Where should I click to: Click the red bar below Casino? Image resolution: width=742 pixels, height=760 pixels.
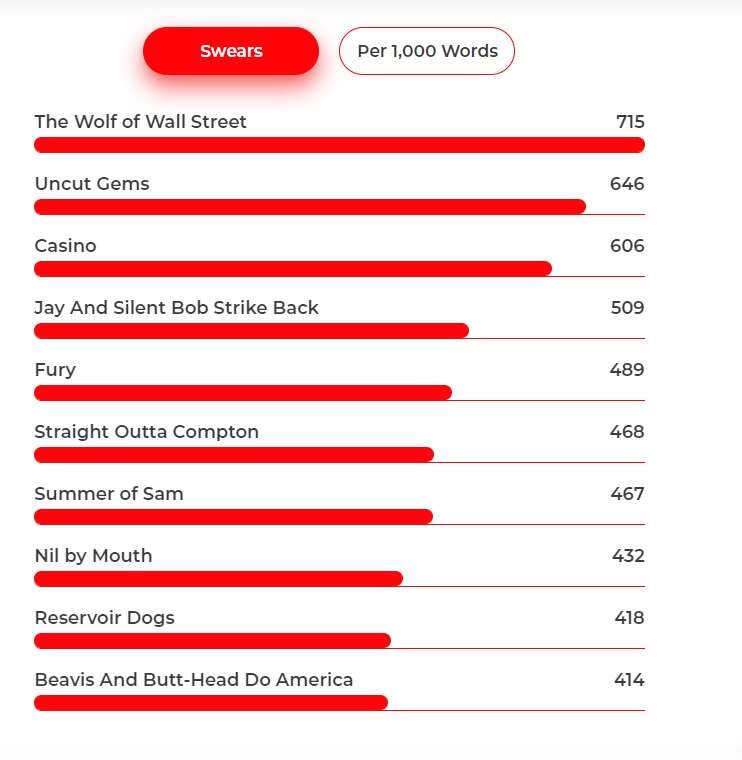[293, 269]
